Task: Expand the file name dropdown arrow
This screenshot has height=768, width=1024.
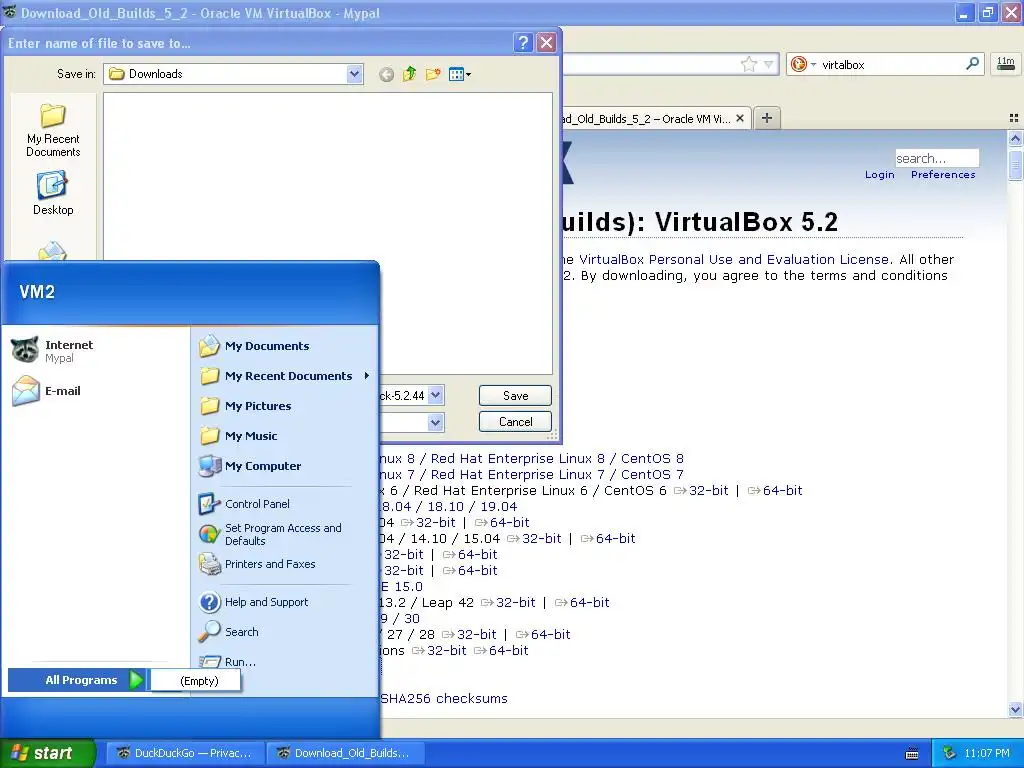Action: coord(436,395)
